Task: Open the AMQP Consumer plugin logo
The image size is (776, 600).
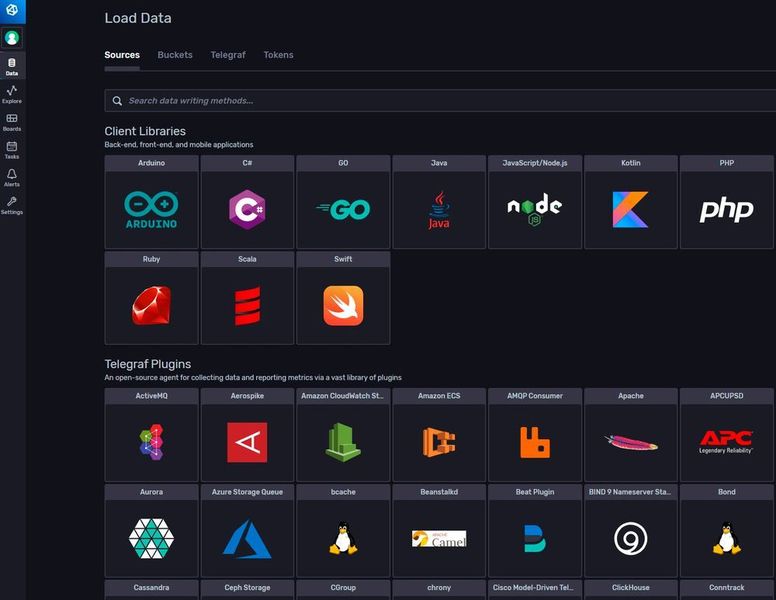Action: click(534, 442)
